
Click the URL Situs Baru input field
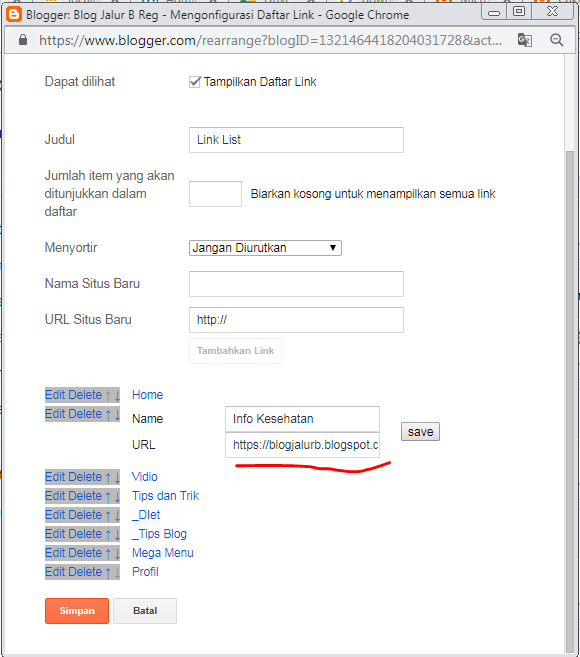[296, 320]
